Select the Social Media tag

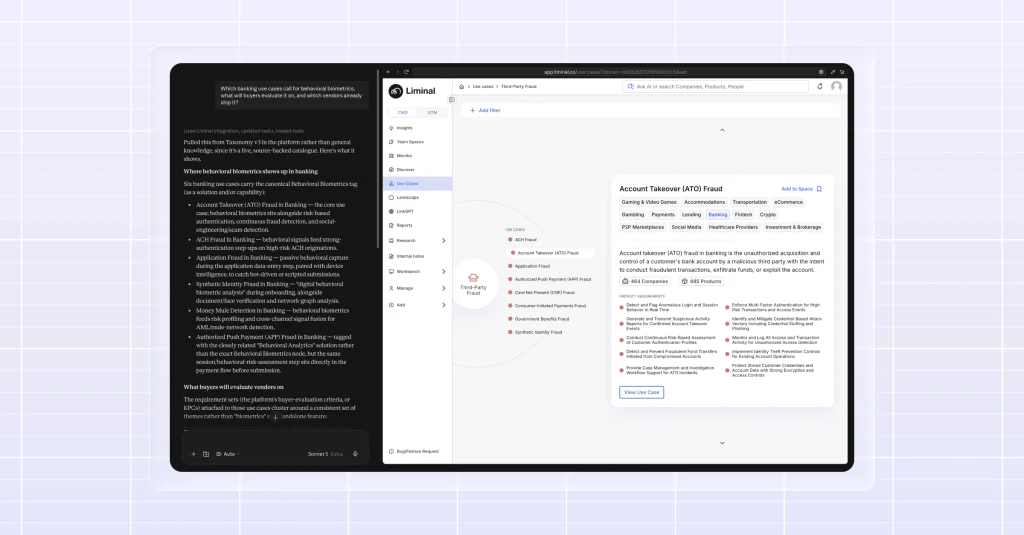pyautogui.click(x=686, y=227)
